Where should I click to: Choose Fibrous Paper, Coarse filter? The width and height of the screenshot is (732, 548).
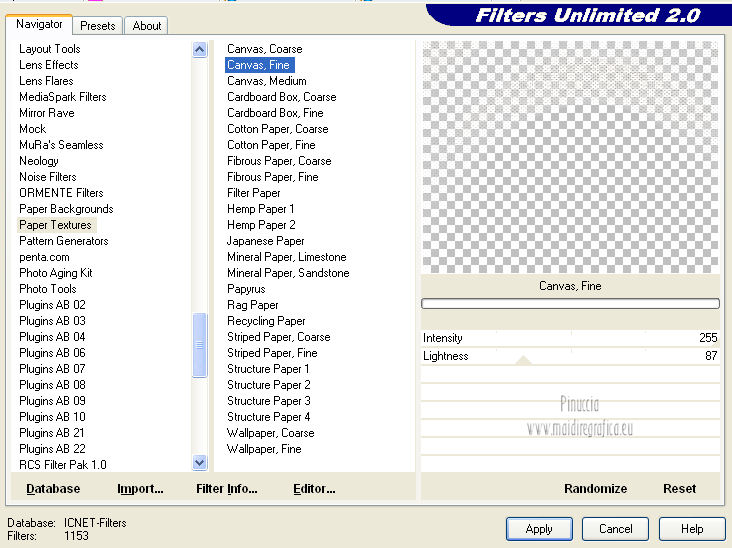(x=279, y=161)
